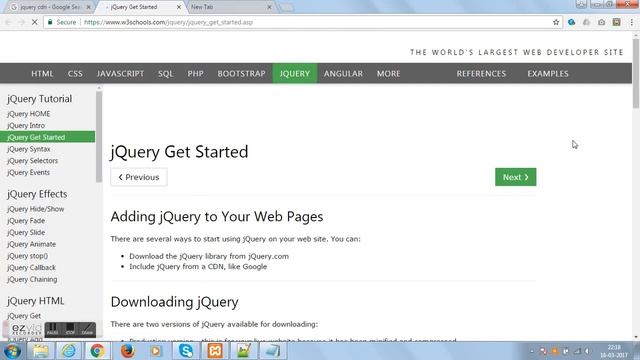Open the media player taskbar icon
Viewport: 640px width, 360px height.
(x=156, y=351)
